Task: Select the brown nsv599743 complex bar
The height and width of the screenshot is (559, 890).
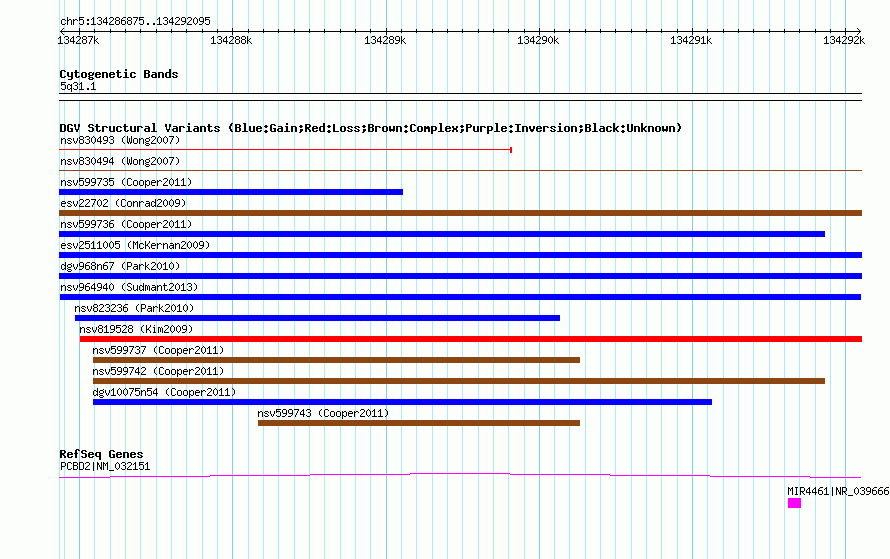Action: [x=419, y=423]
